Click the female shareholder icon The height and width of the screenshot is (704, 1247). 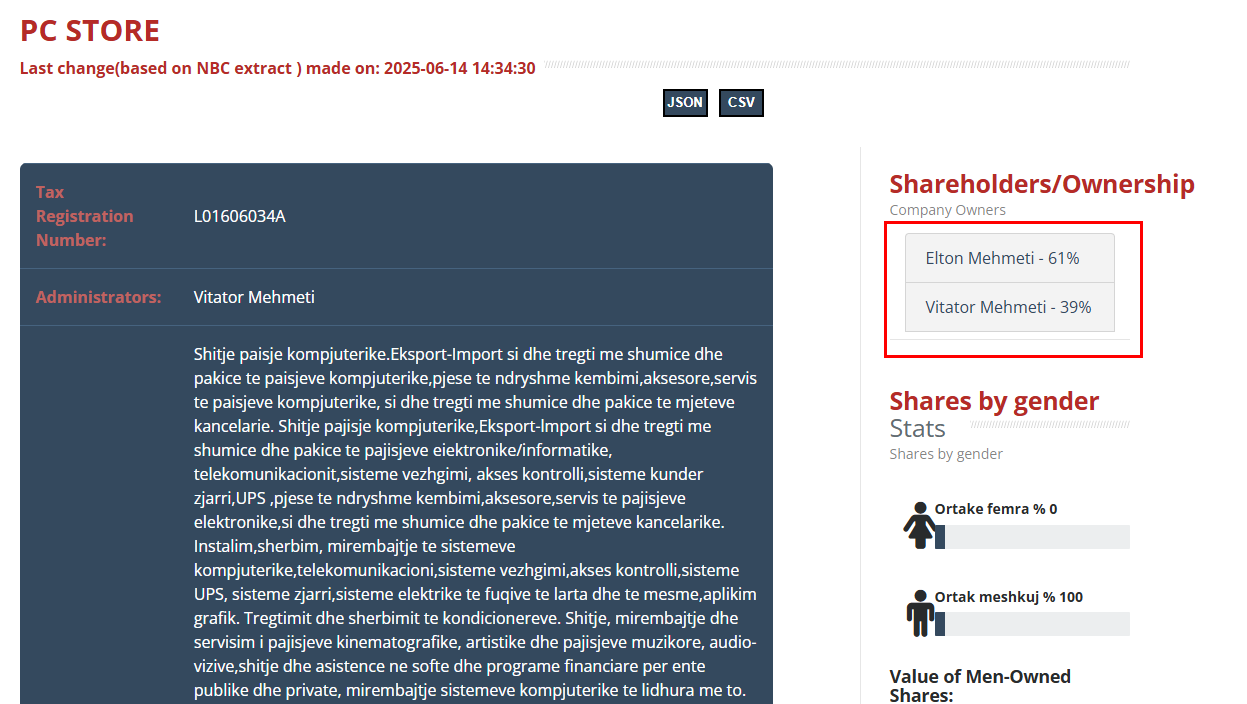click(920, 525)
